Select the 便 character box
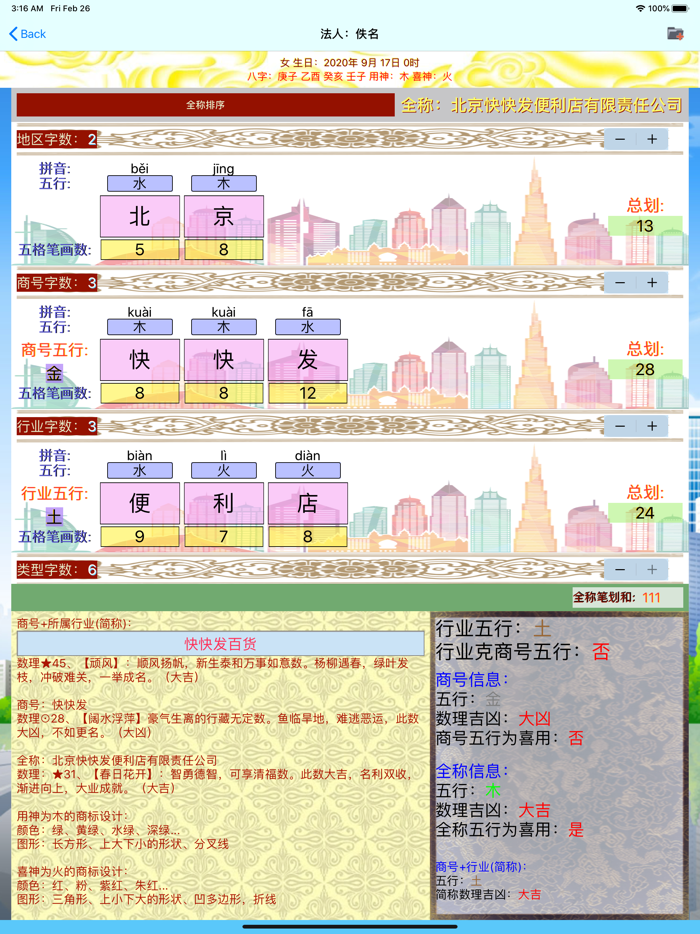 point(140,503)
